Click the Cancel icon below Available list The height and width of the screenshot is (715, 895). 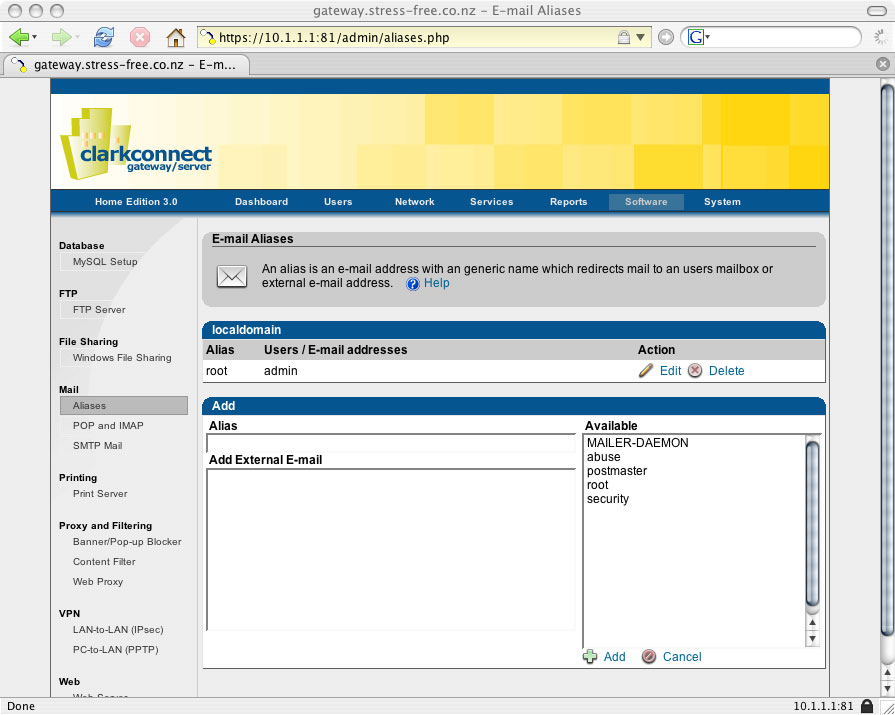click(x=649, y=657)
